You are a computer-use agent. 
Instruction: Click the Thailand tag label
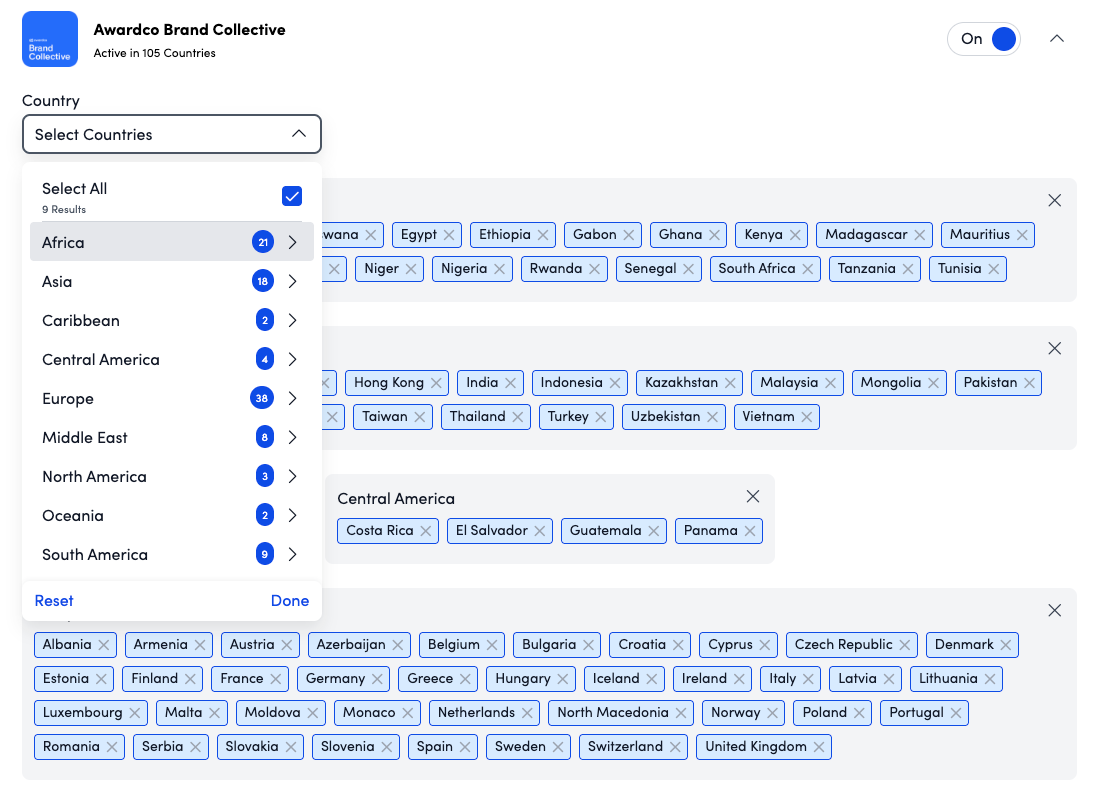pos(477,417)
